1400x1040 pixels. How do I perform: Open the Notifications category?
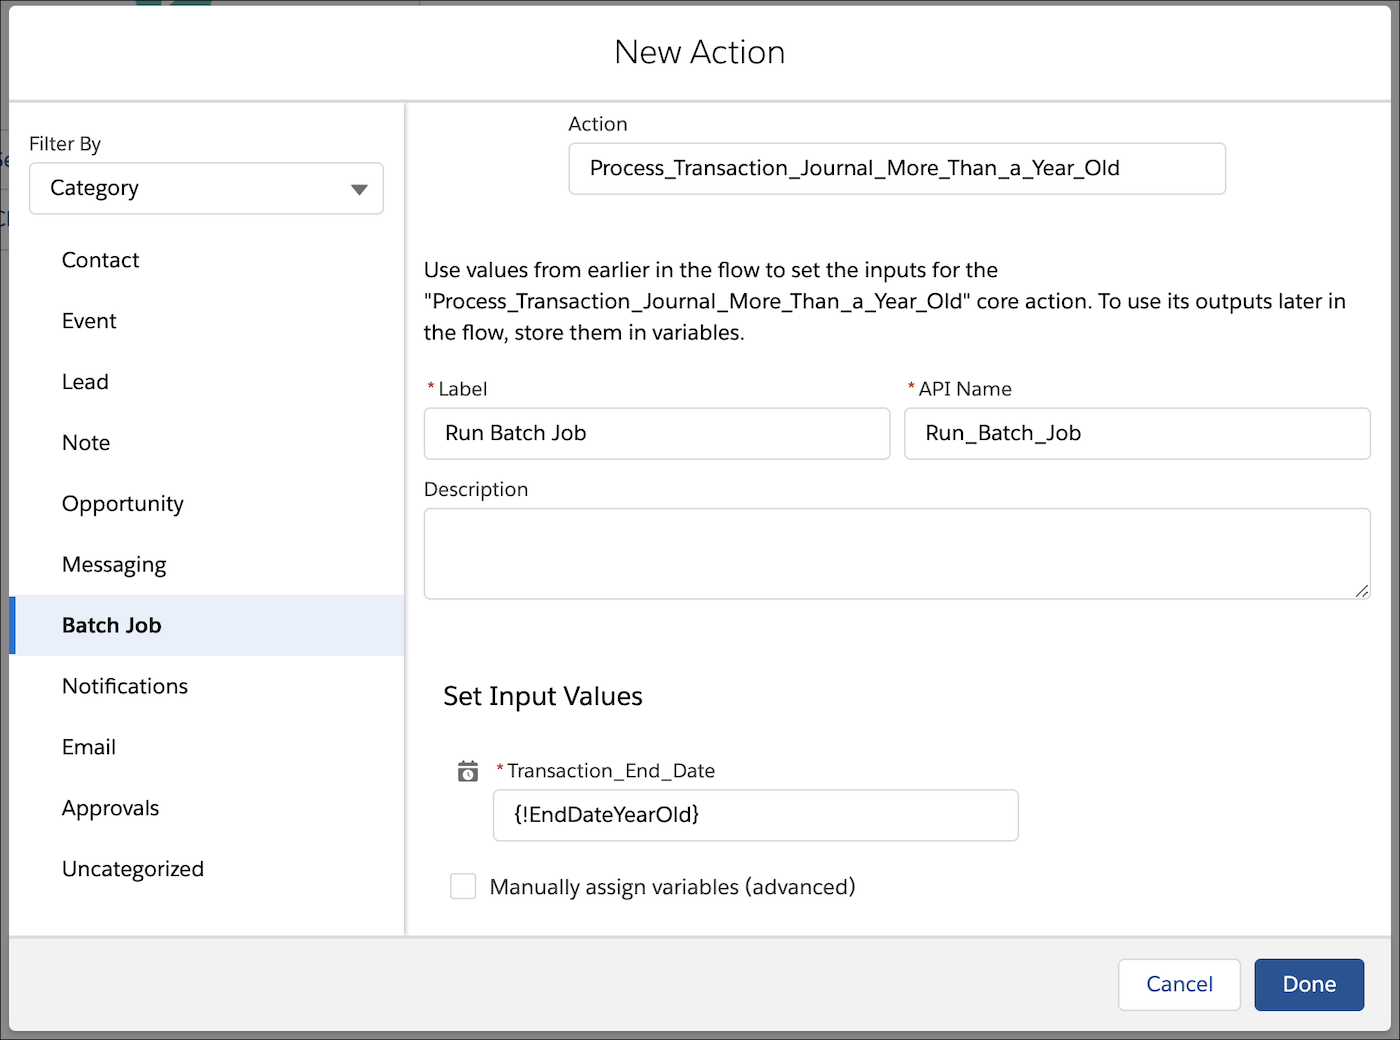point(125,687)
